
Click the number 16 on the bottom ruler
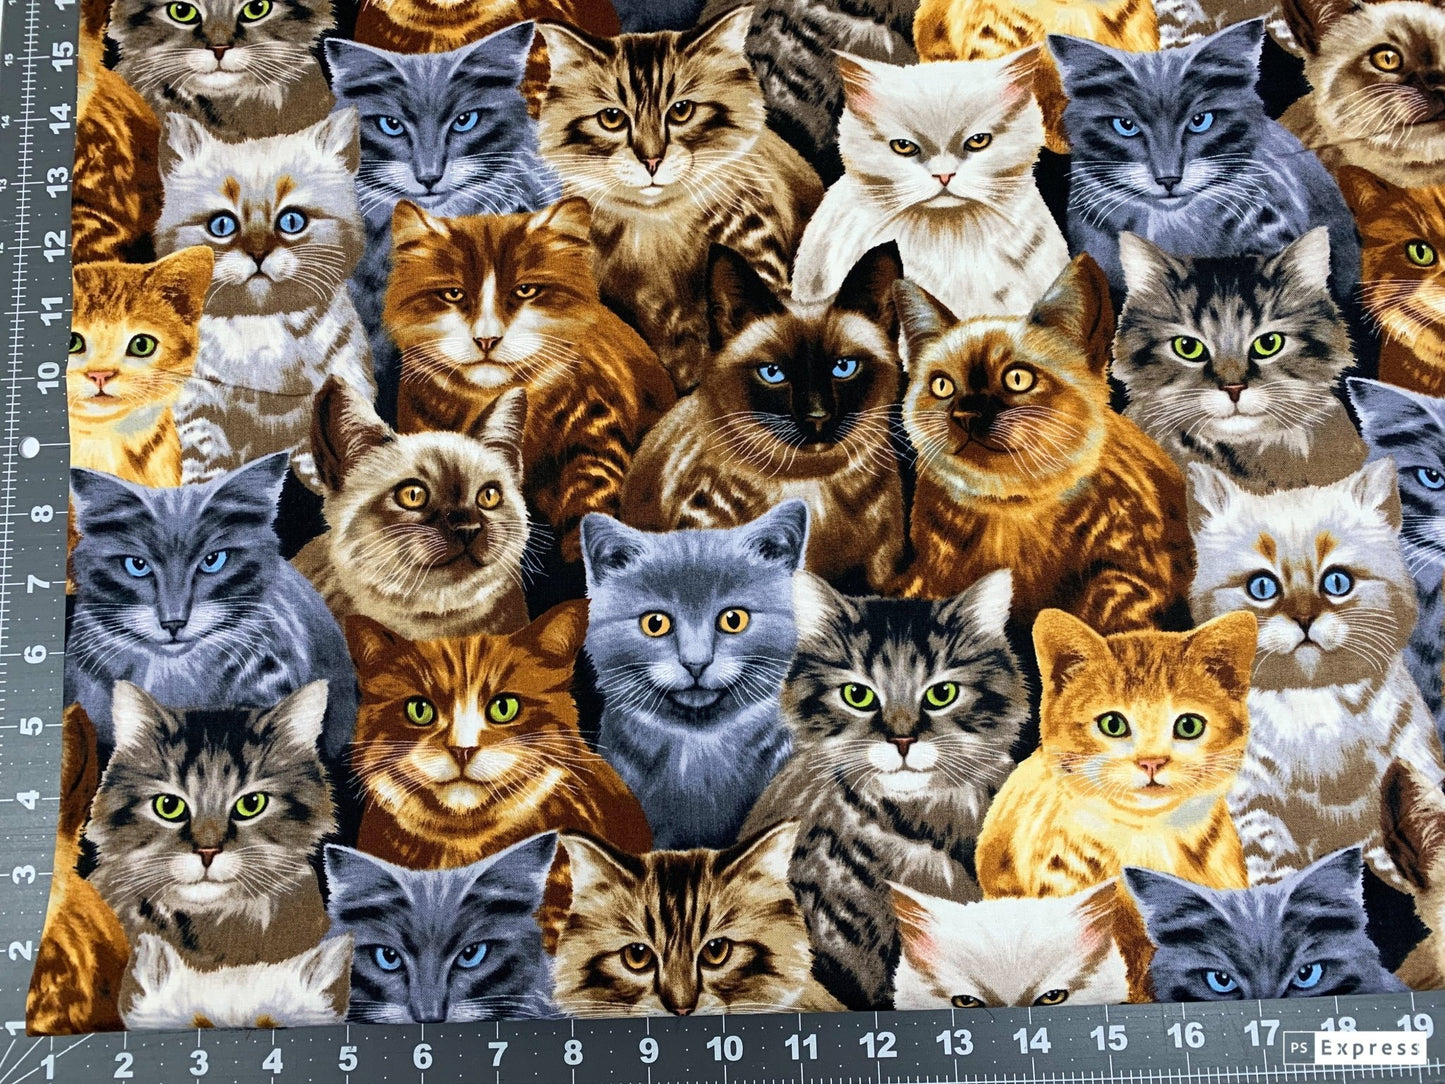click(1186, 1036)
